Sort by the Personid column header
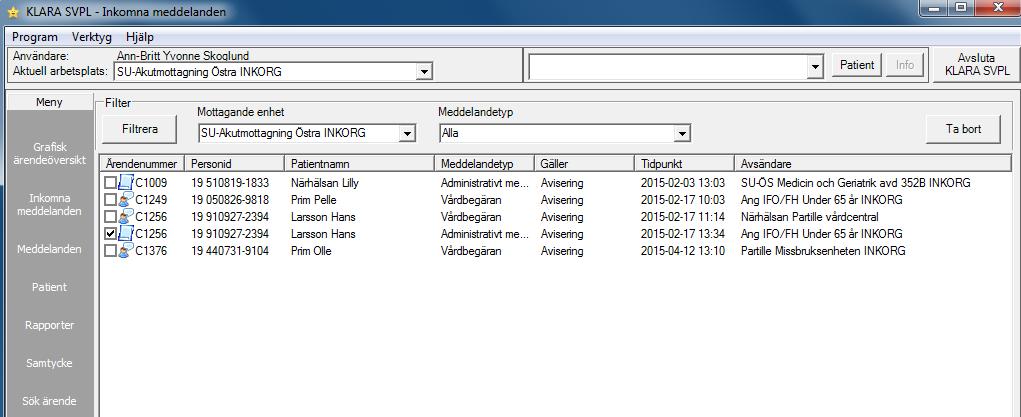This screenshot has height=417, width=1021. (234, 164)
